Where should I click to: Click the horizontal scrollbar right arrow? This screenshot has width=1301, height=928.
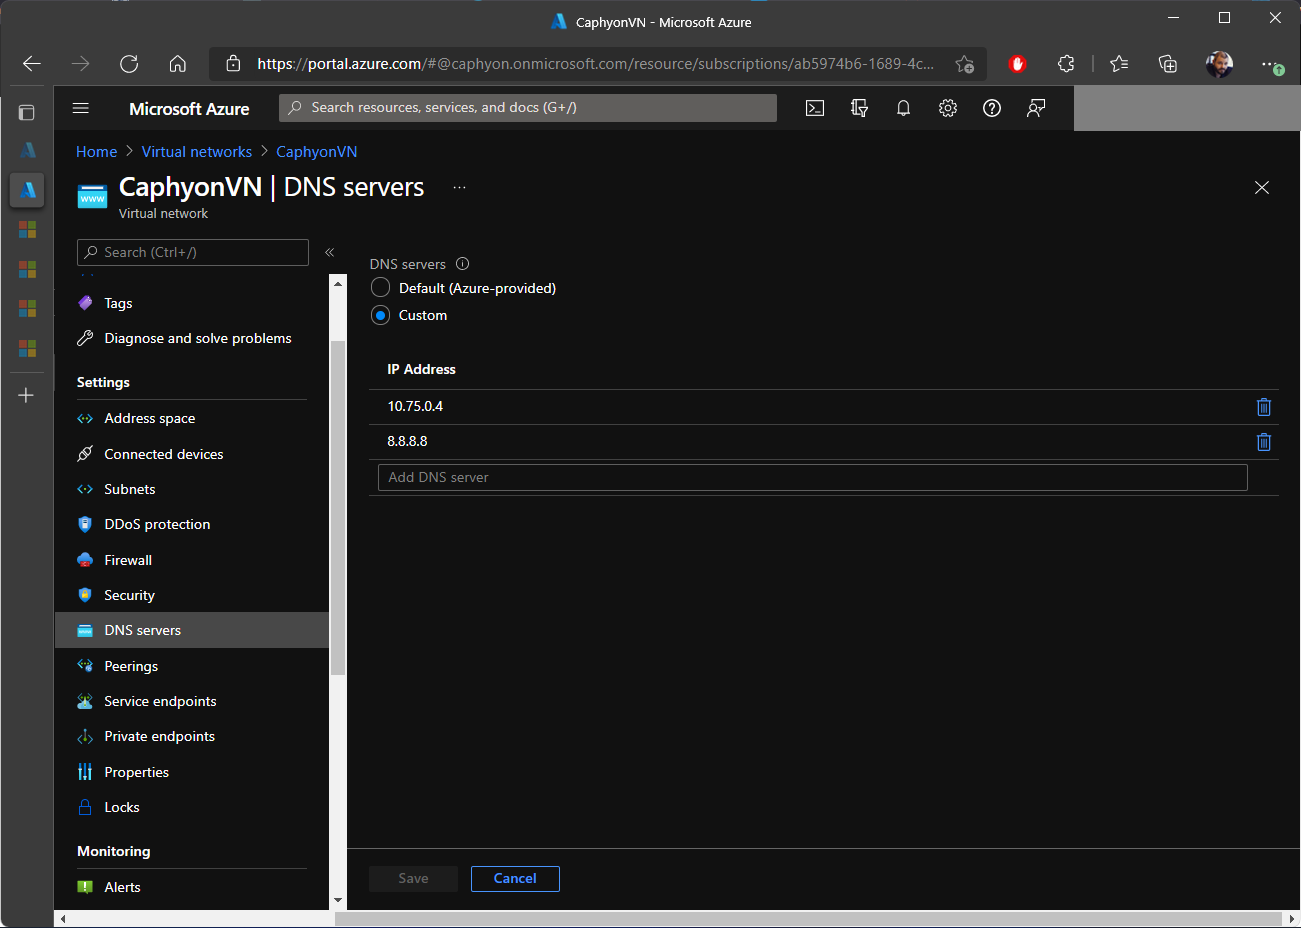pos(1291,918)
